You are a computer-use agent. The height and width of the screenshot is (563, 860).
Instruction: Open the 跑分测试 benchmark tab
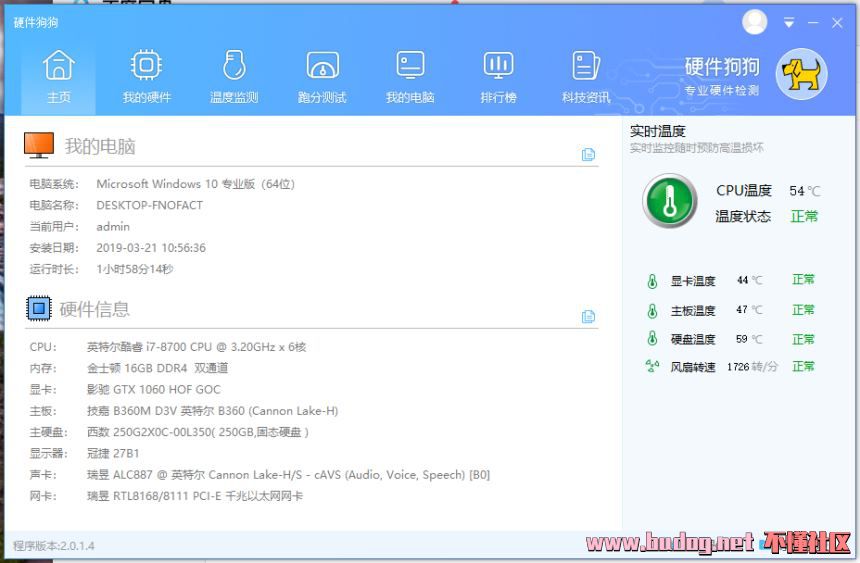pyautogui.click(x=322, y=77)
